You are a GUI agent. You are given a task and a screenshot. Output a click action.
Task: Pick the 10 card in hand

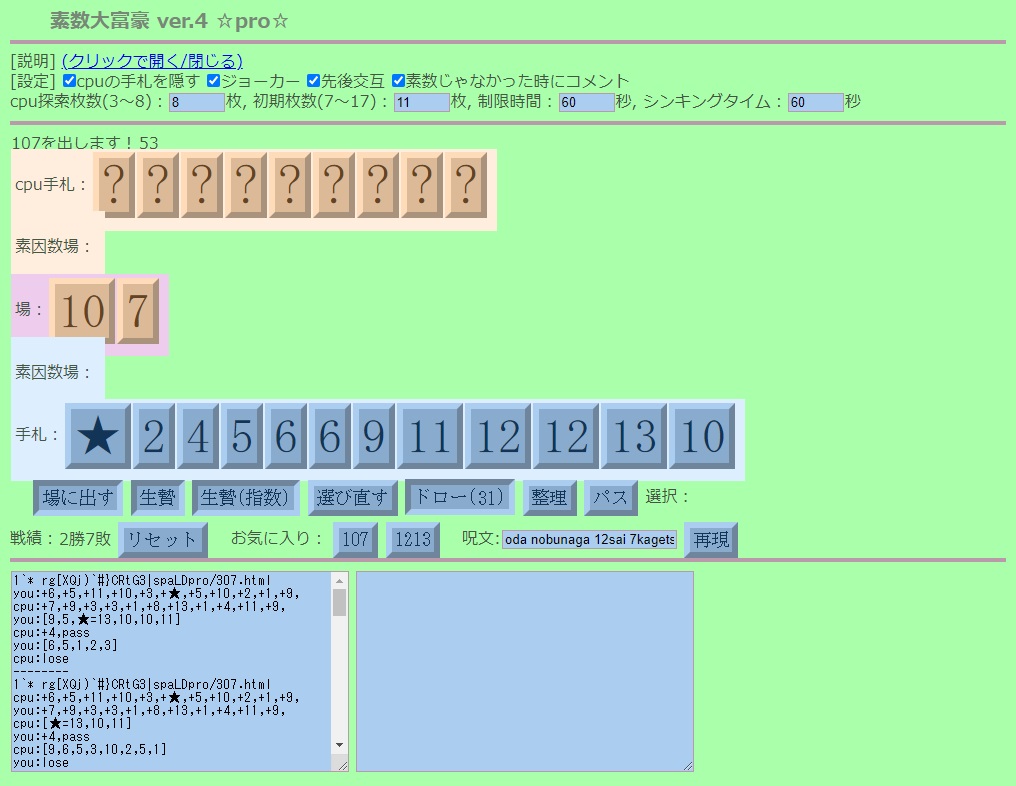[x=702, y=435]
